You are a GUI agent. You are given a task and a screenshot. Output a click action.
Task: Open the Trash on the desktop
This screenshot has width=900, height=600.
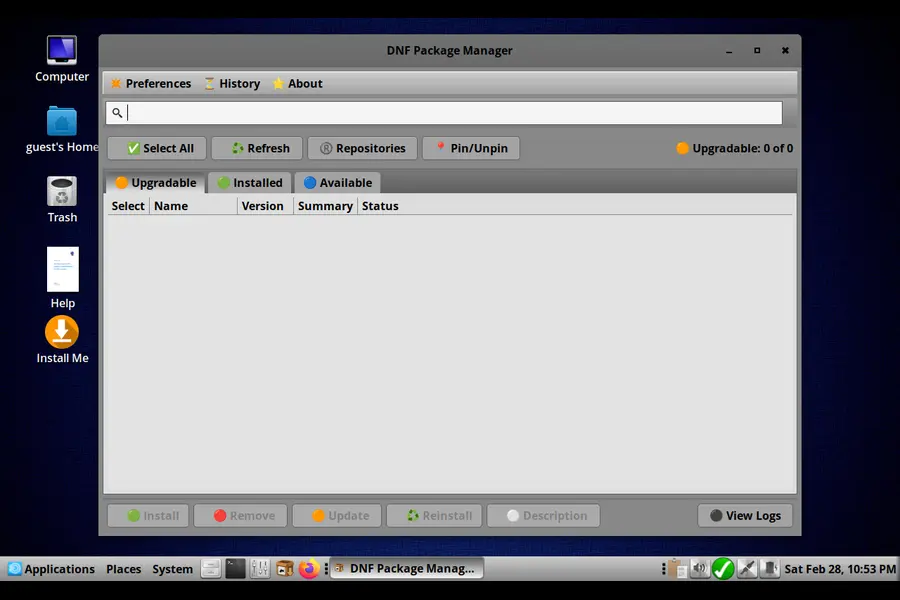coord(62,190)
